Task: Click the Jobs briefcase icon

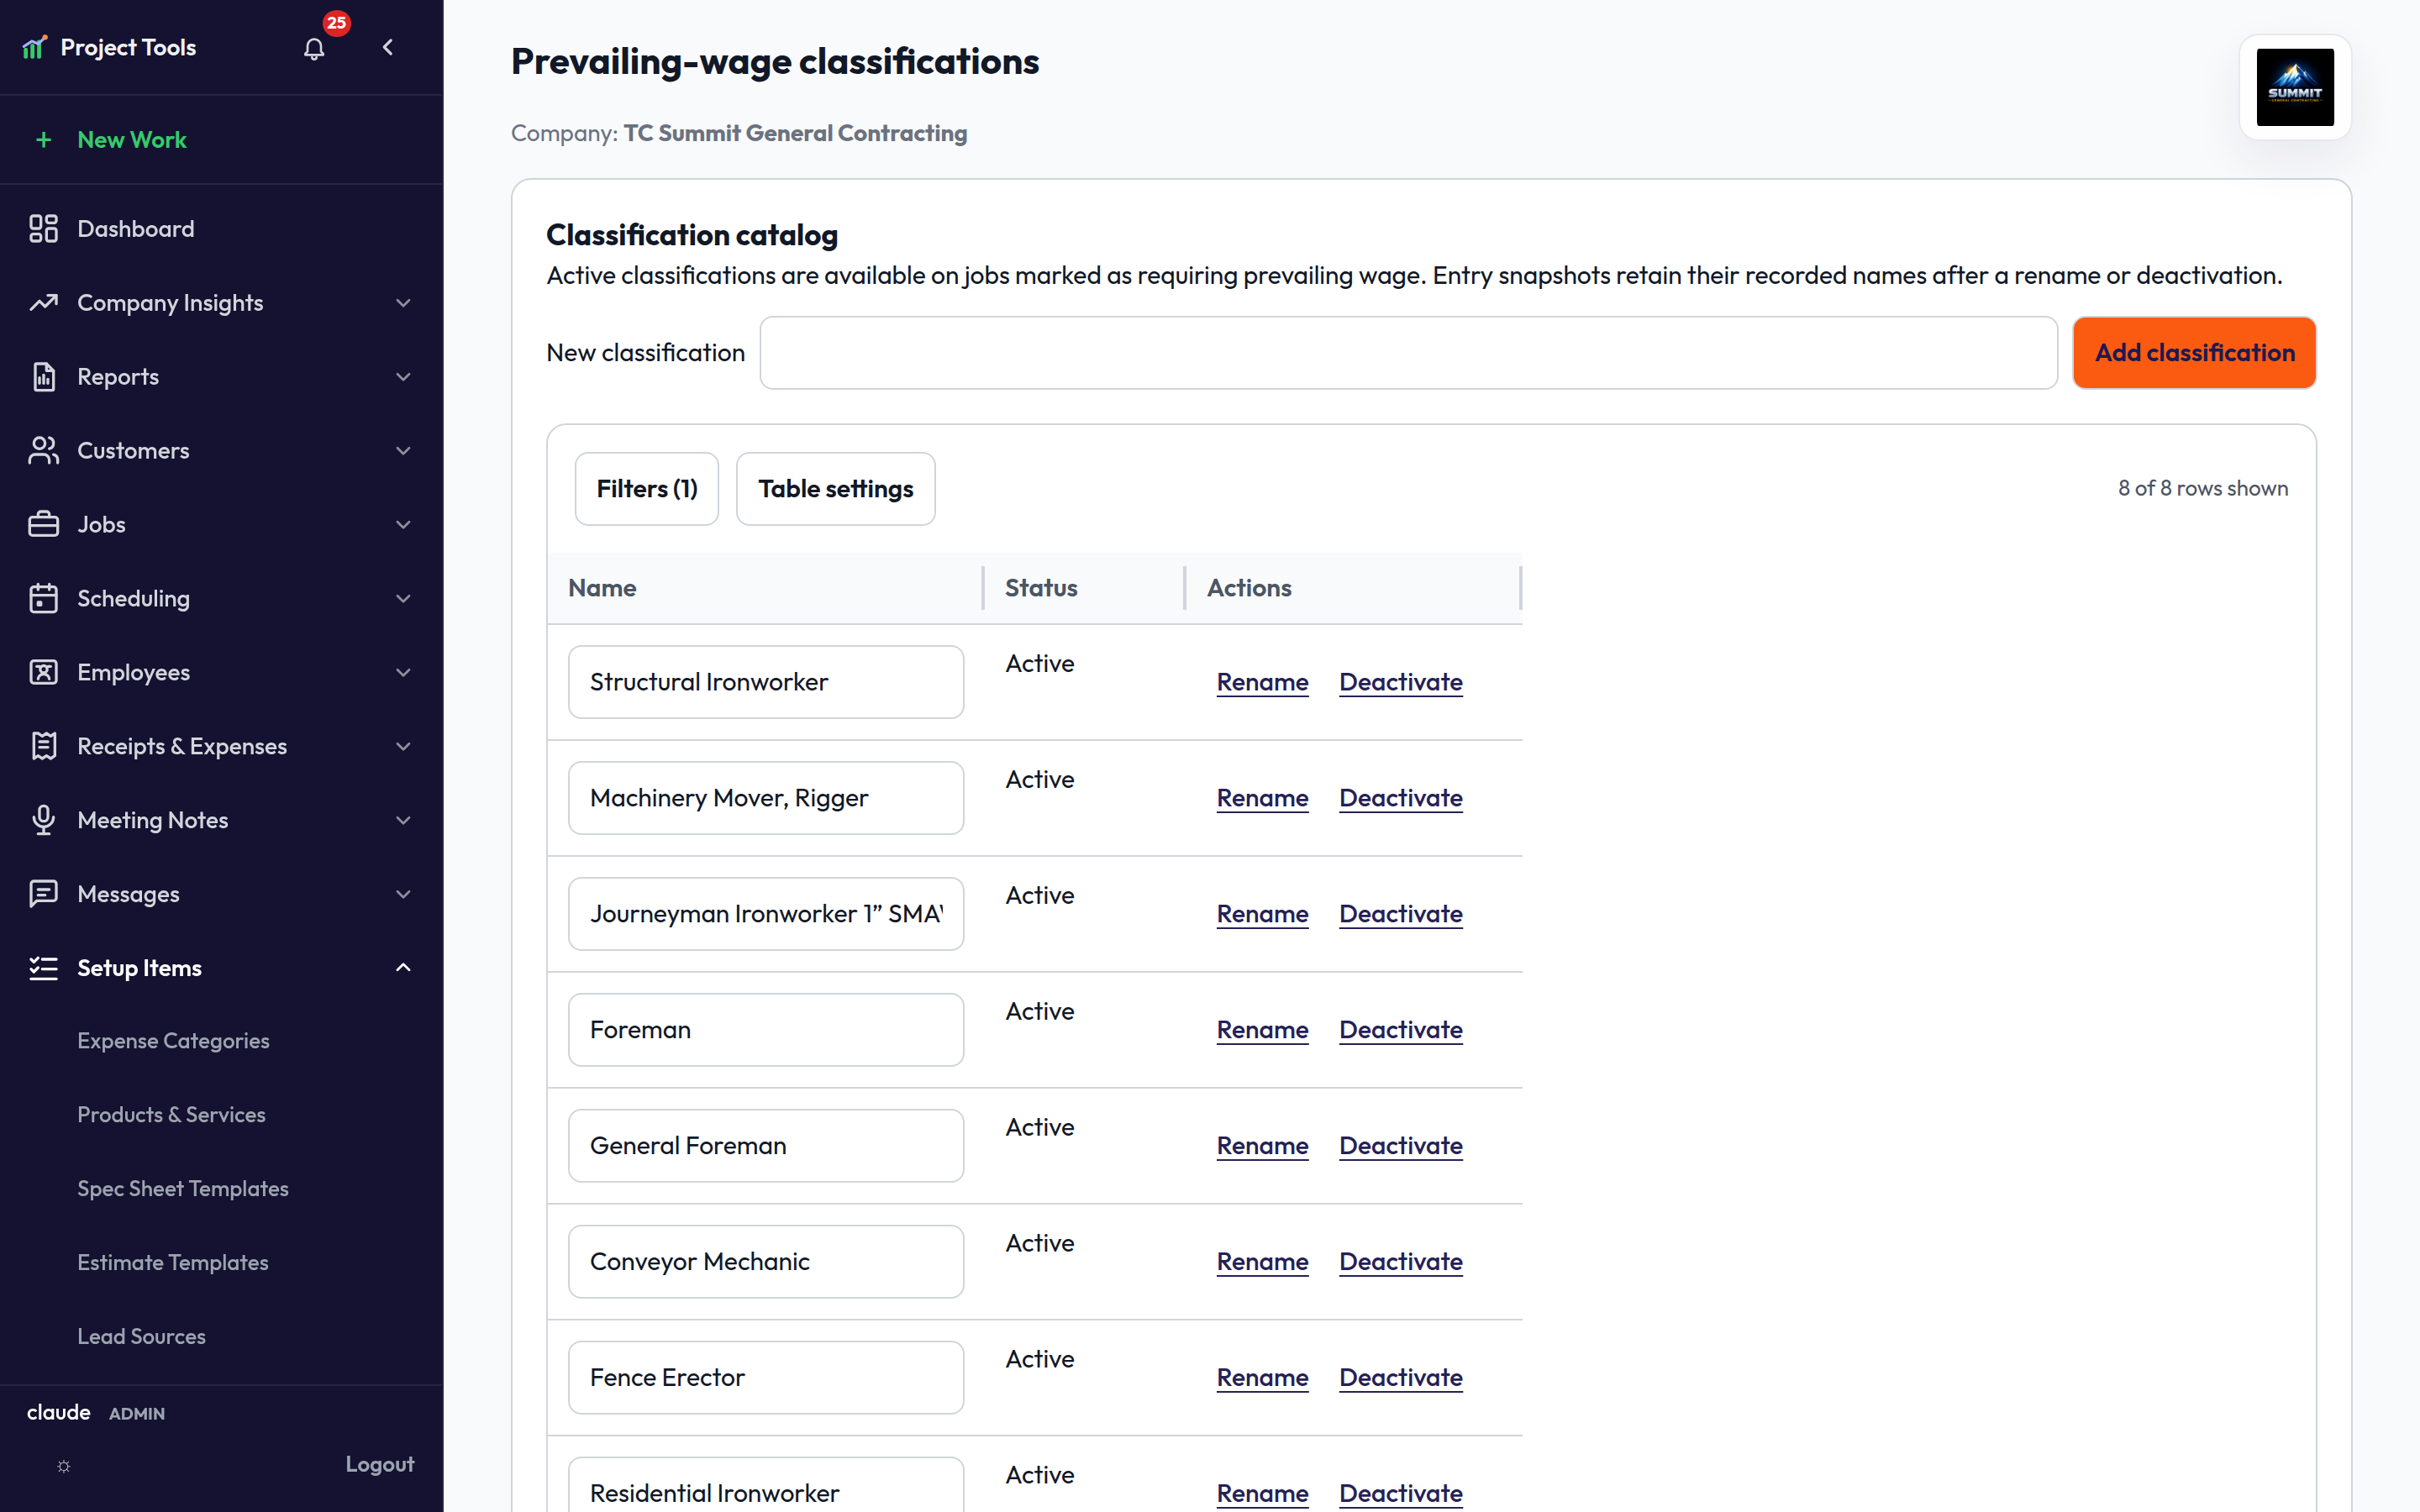Action: click(43, 525)
